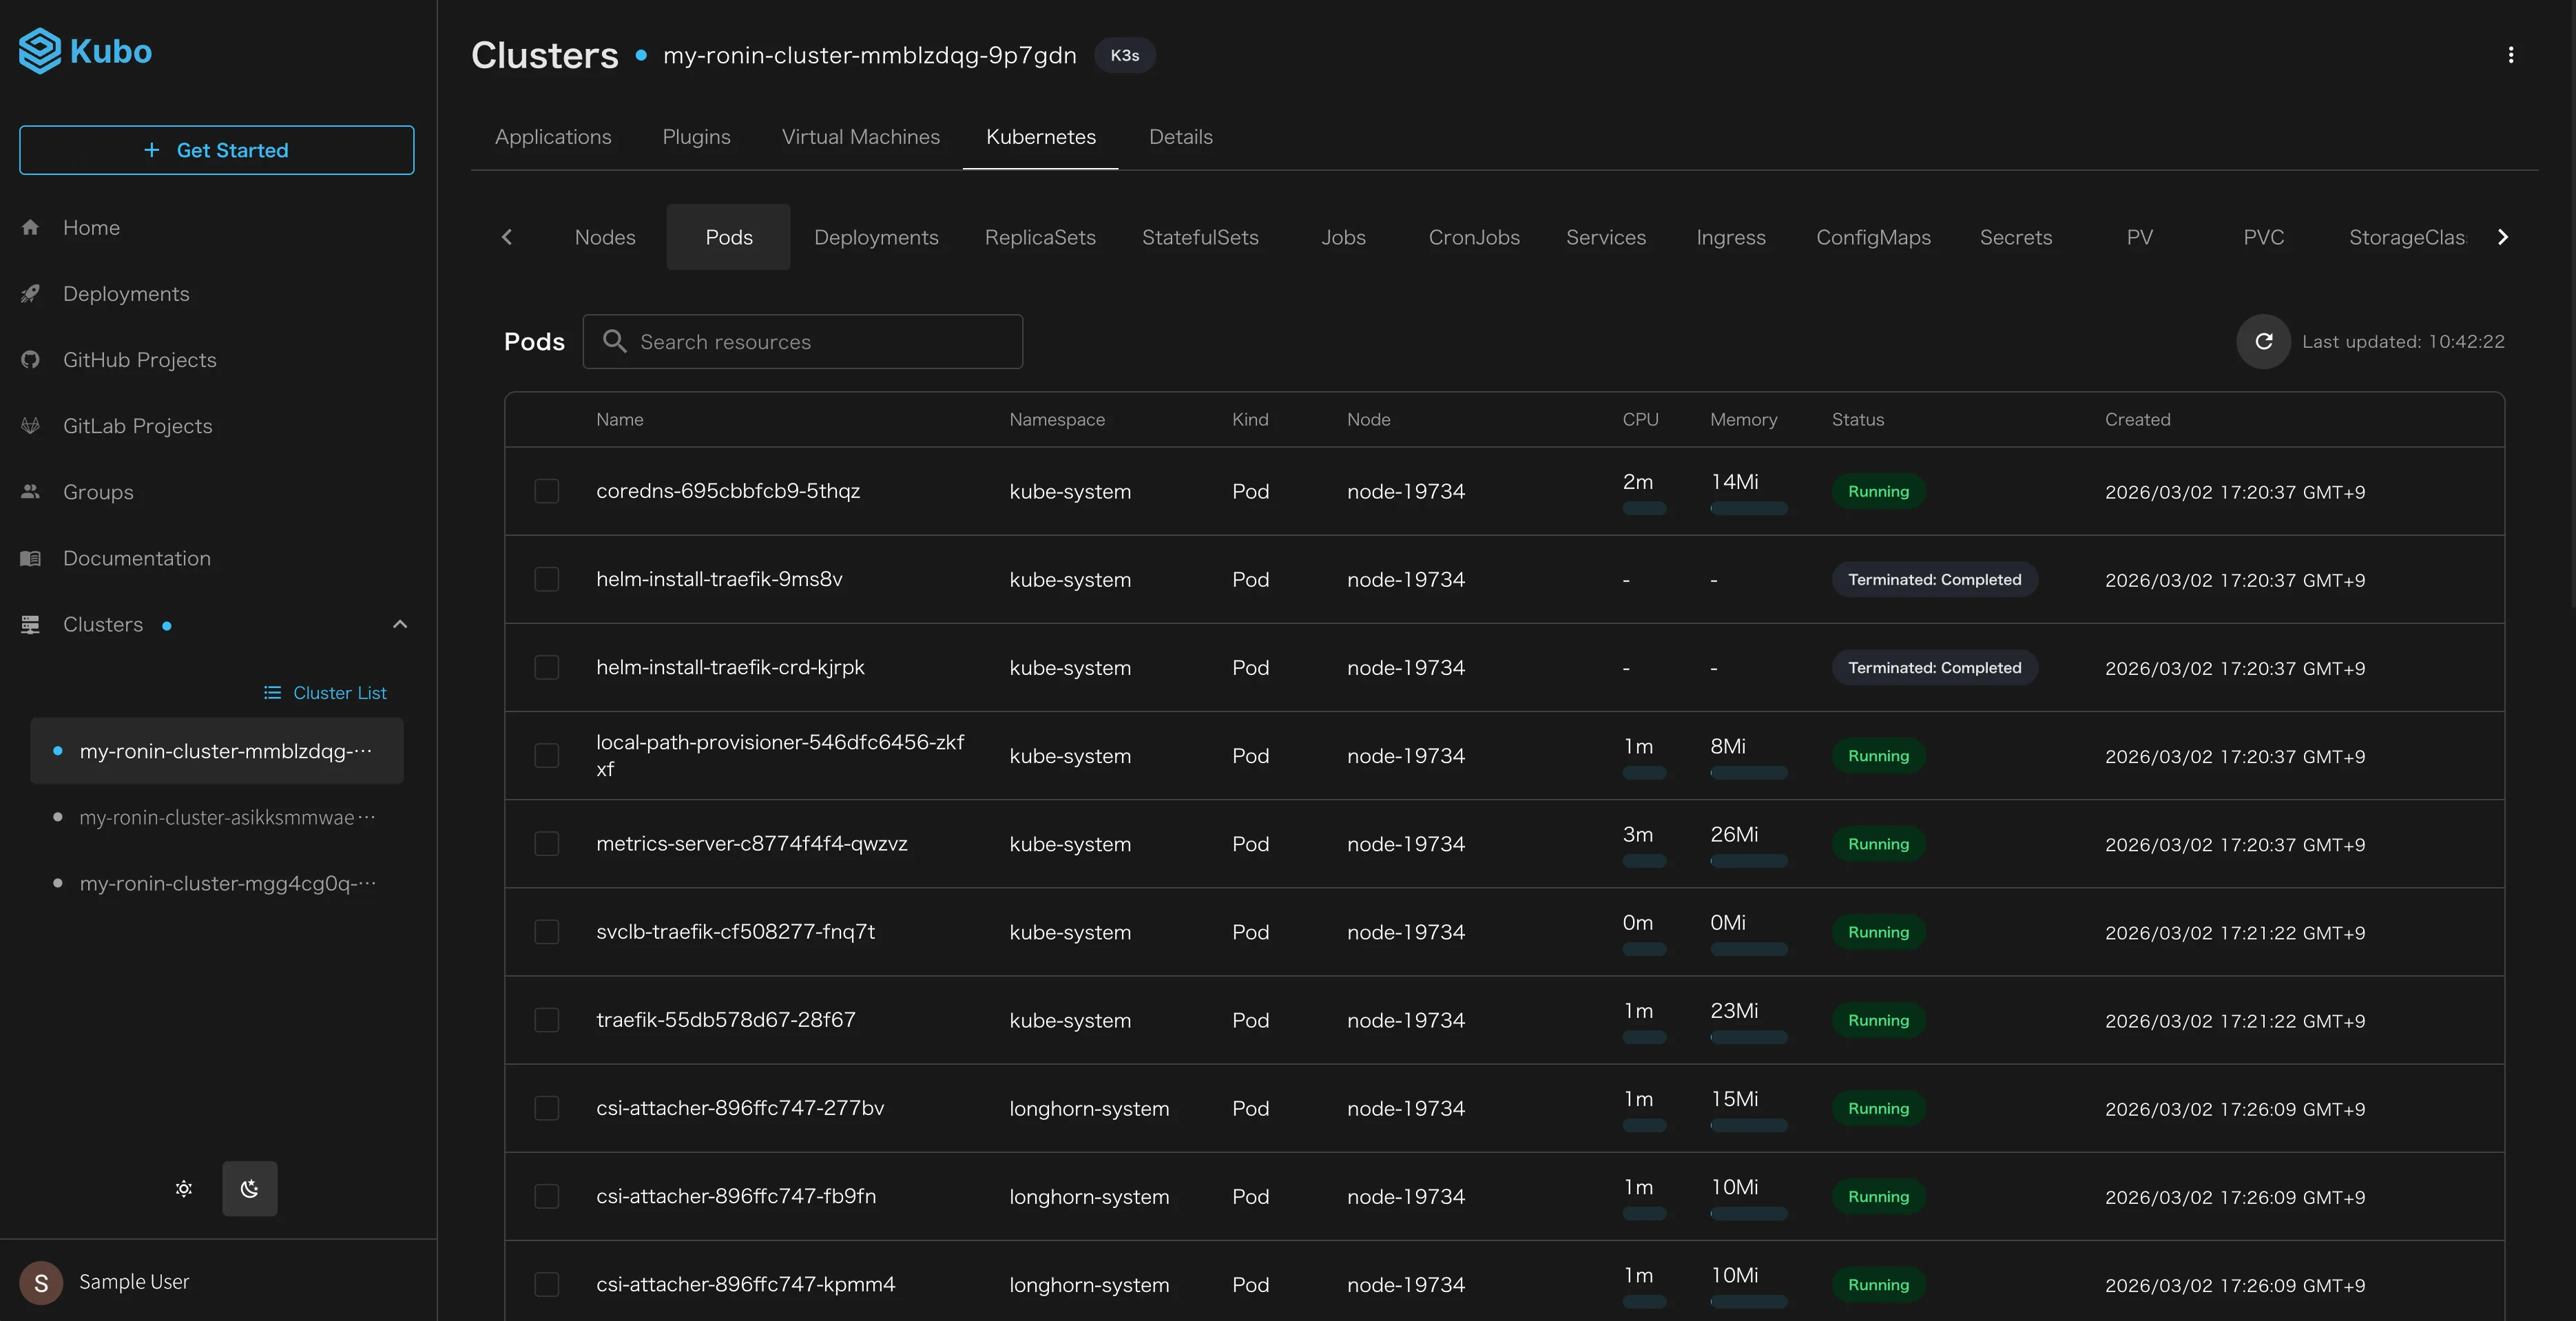Viewport: 2576px width, 1321px height.
Task: Click the Namespace column header
Action: coord(1057,419)
